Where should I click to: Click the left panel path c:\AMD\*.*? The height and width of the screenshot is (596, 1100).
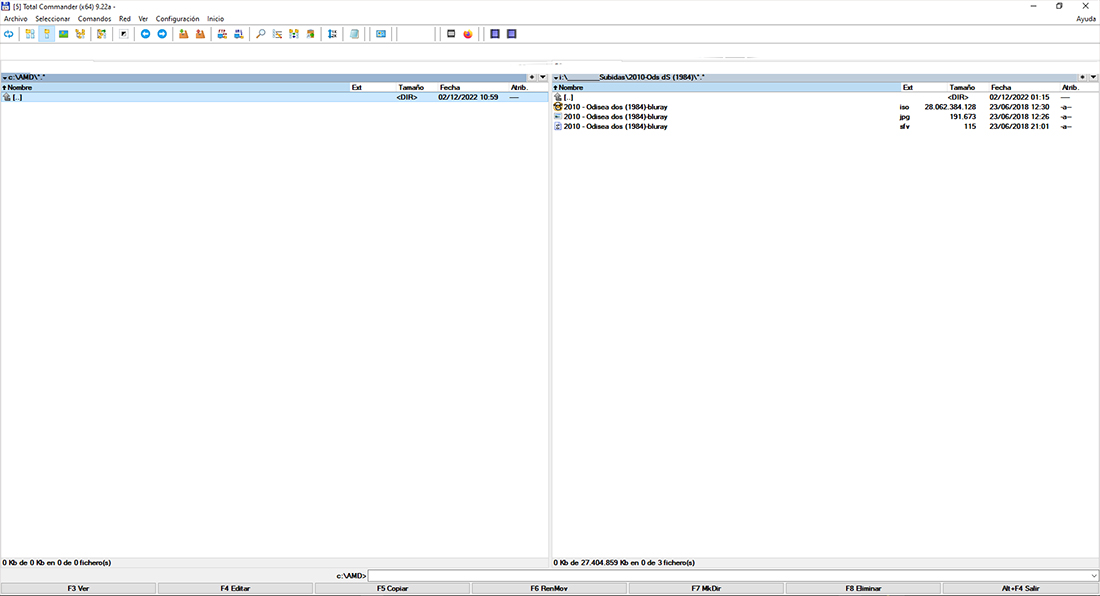click(27, 77)
